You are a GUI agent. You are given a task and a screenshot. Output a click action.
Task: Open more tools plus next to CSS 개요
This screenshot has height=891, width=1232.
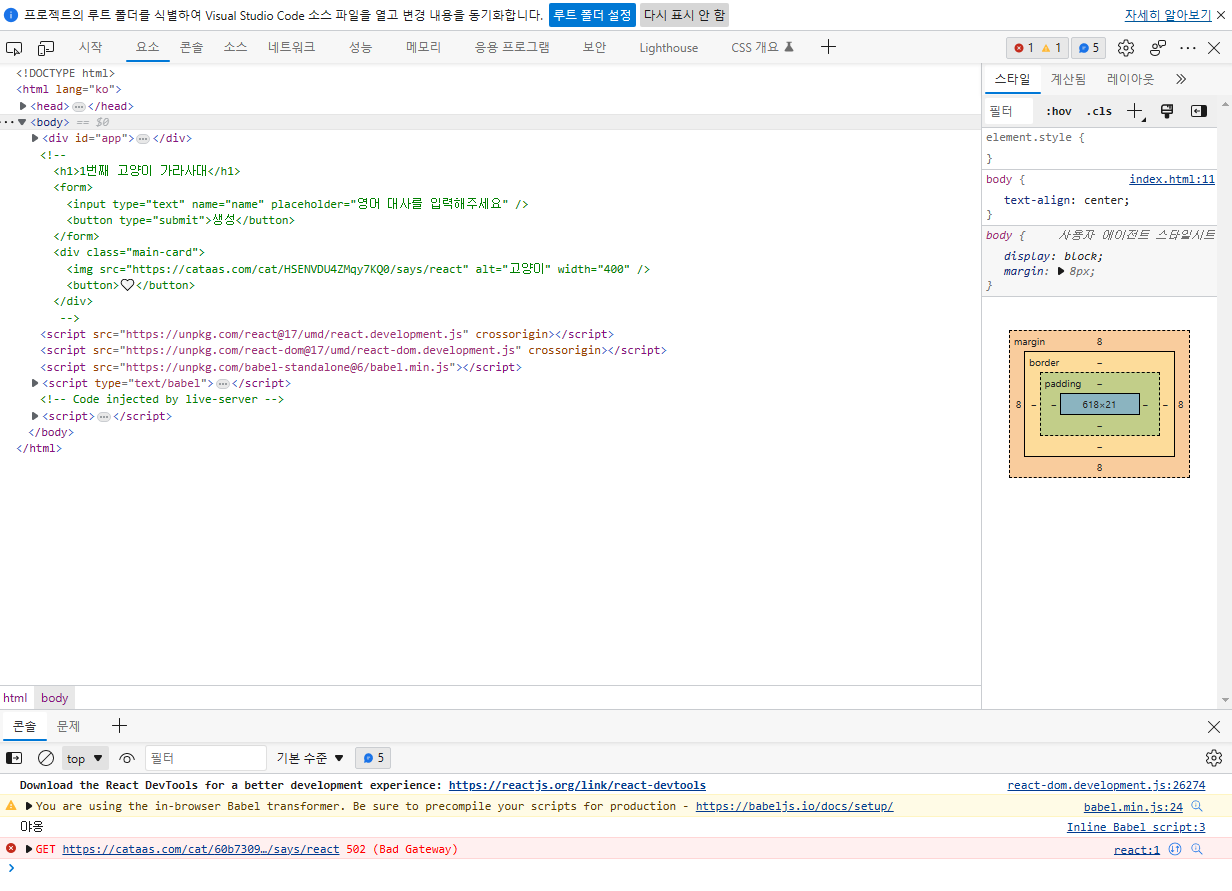(x=828, y=47)
